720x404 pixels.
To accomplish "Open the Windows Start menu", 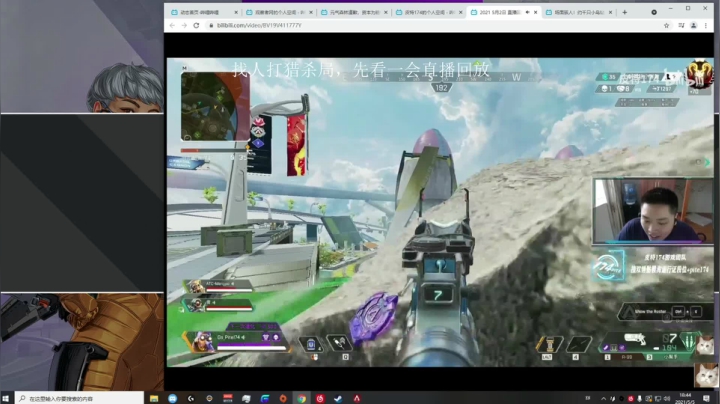I will [6, 398].
